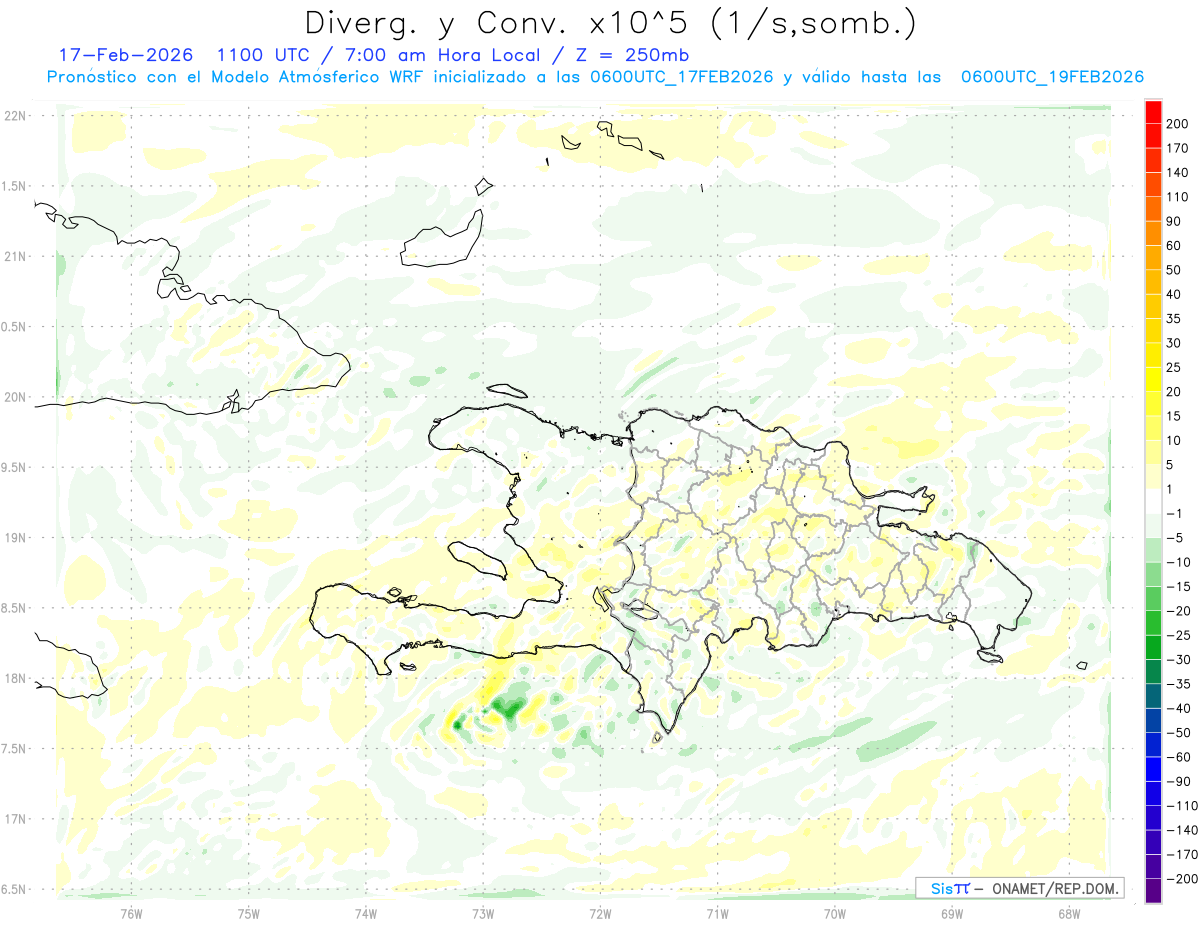Image resolution: width=1200 pixels, height=927 pixels.
Task: Click the "19N" latitude label
Action: coord(14,538)
